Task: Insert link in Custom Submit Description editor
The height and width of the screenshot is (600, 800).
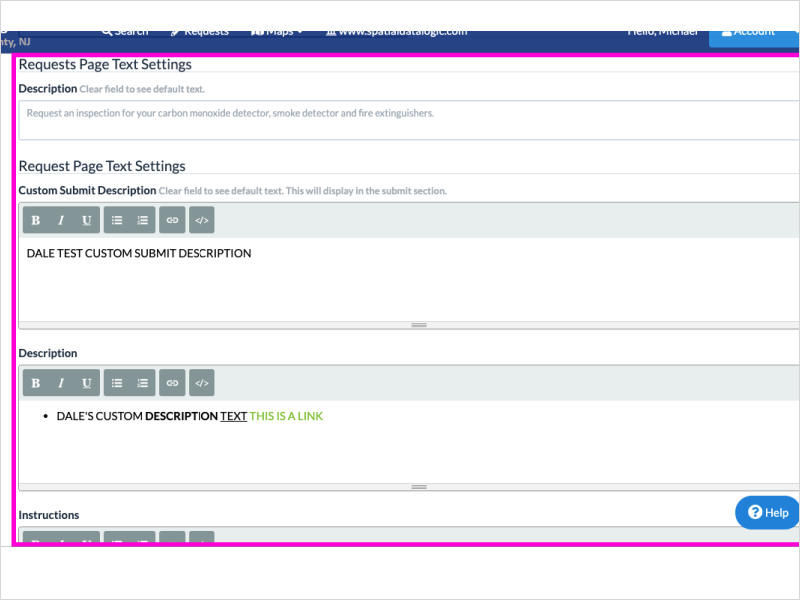Action: 172,220
